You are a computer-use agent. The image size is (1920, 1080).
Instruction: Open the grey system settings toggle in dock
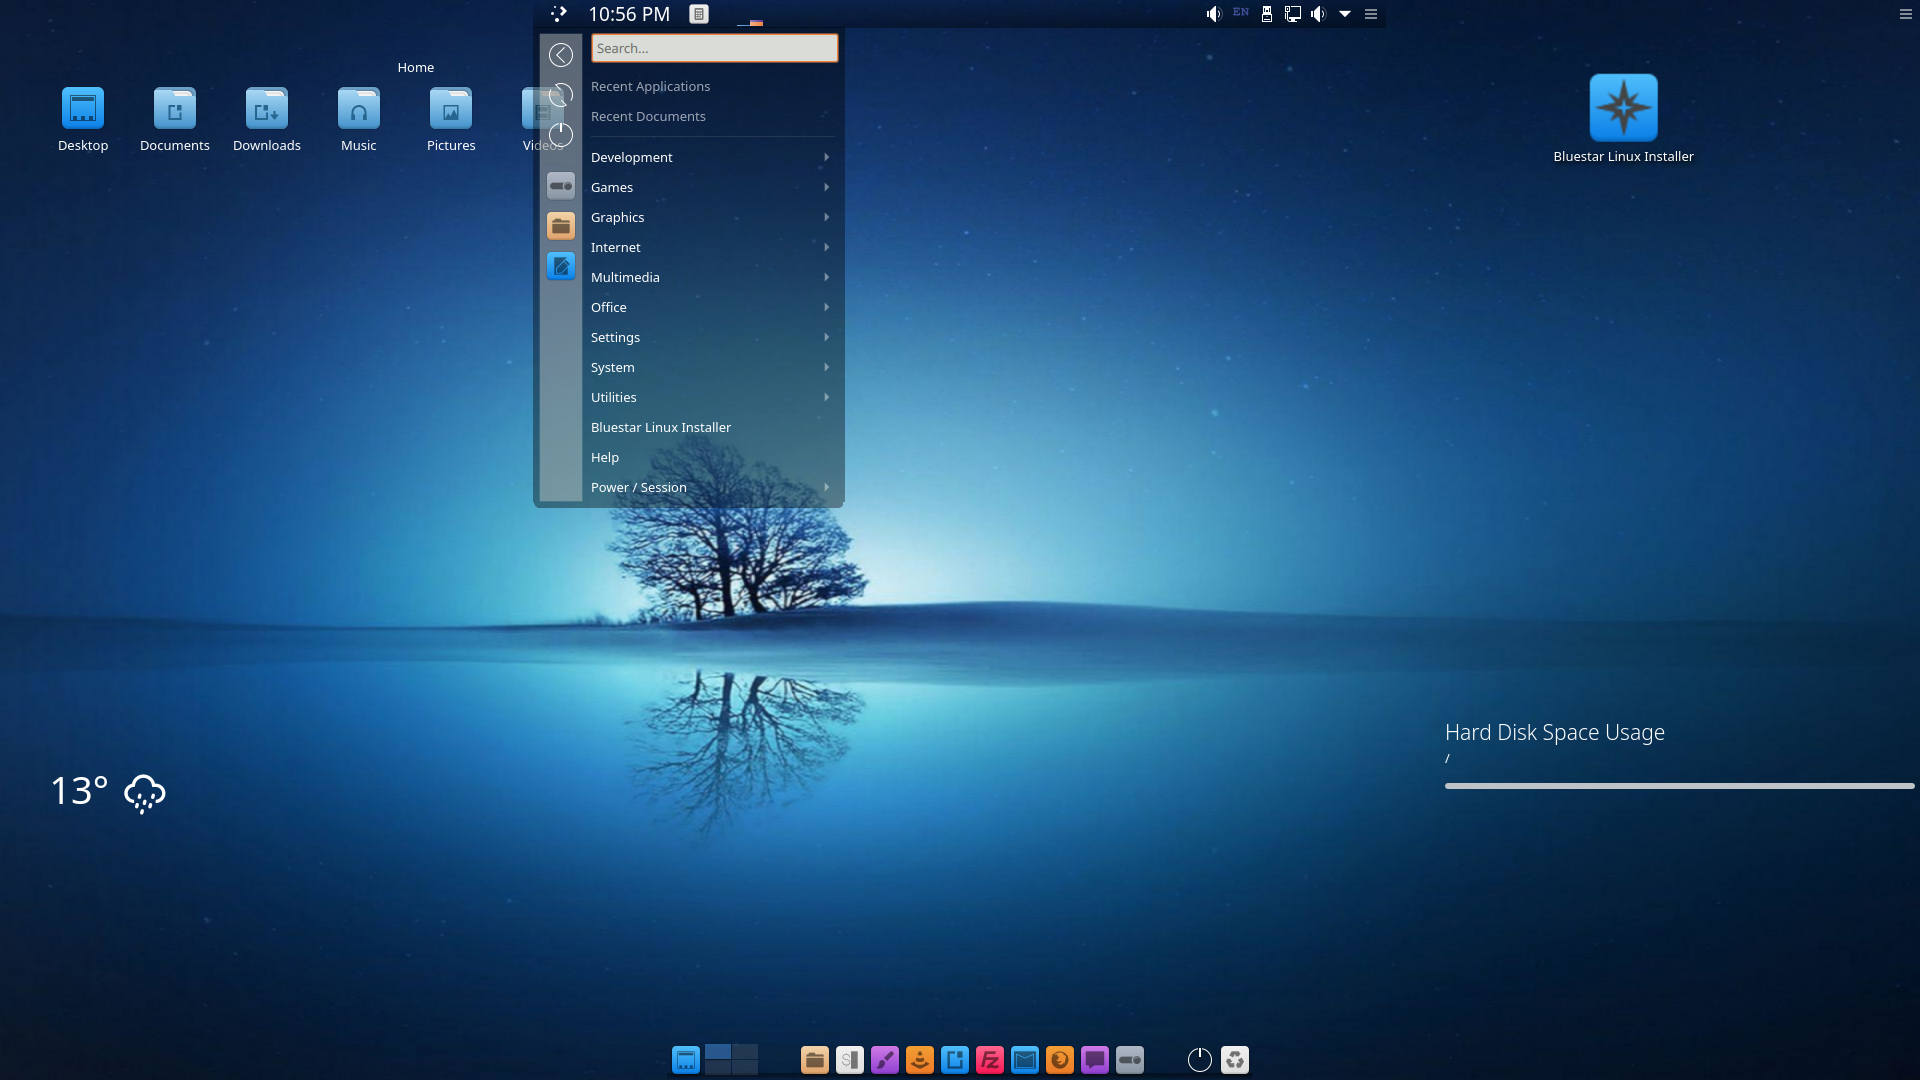[1130, 1060]
